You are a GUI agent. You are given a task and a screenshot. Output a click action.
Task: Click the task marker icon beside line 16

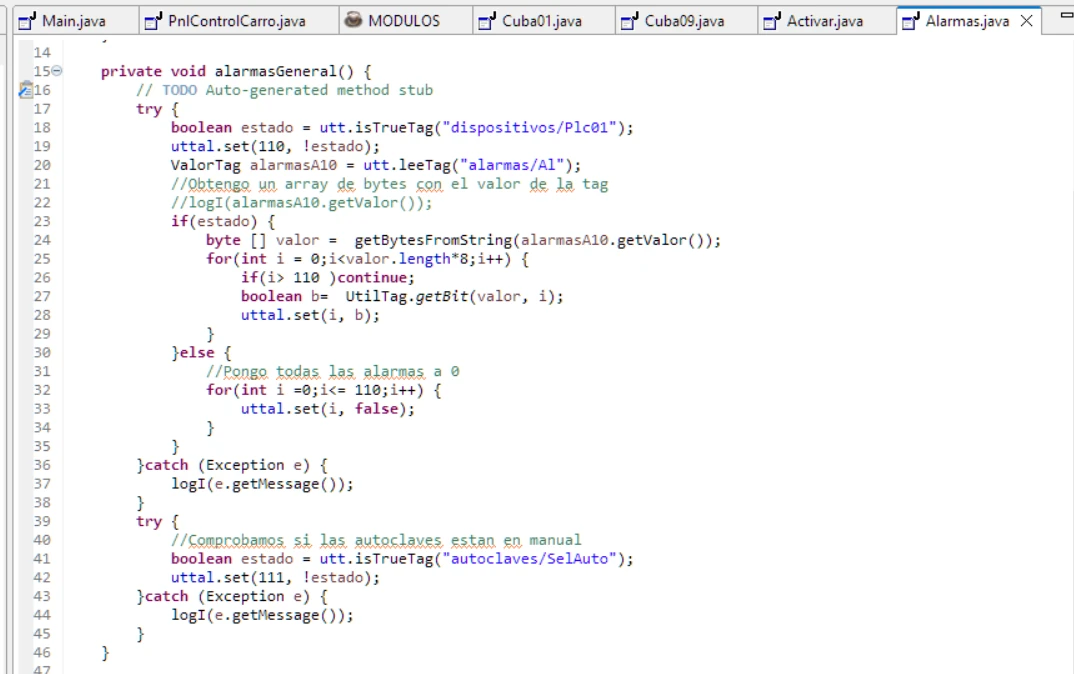pos(26,90)
